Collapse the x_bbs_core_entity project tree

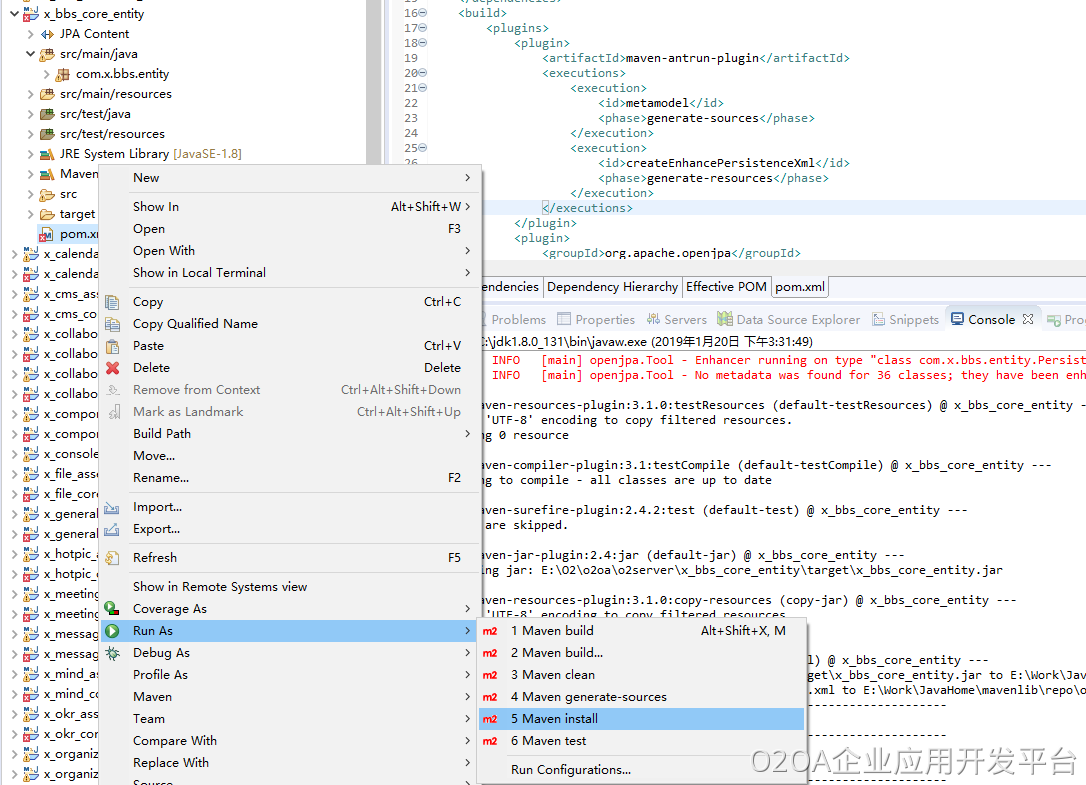click(14, 14)
